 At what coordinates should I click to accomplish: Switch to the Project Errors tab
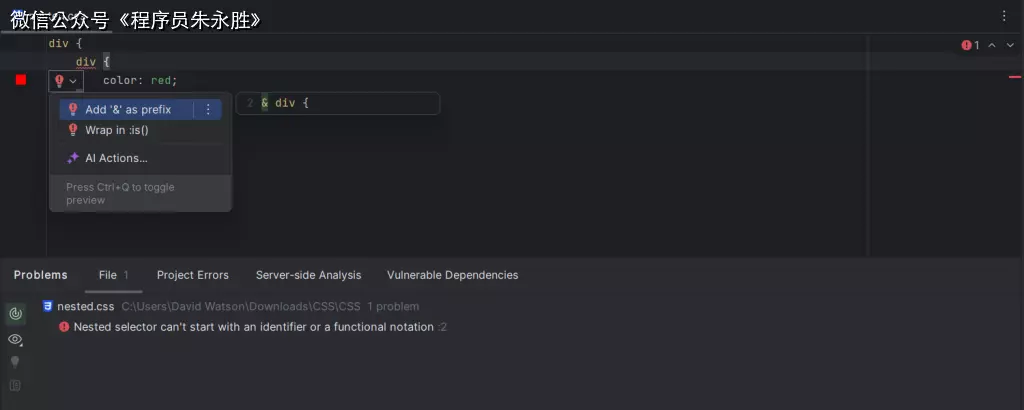(x=192, y=275)
